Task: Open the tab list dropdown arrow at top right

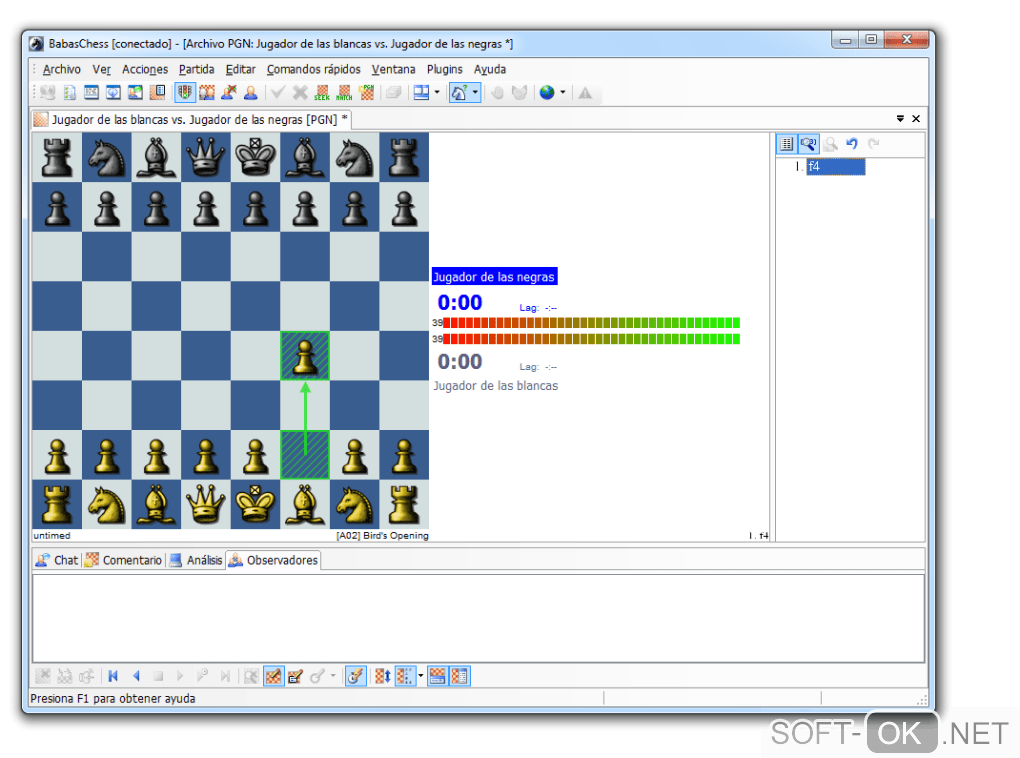Action: [x=900, y=118]
